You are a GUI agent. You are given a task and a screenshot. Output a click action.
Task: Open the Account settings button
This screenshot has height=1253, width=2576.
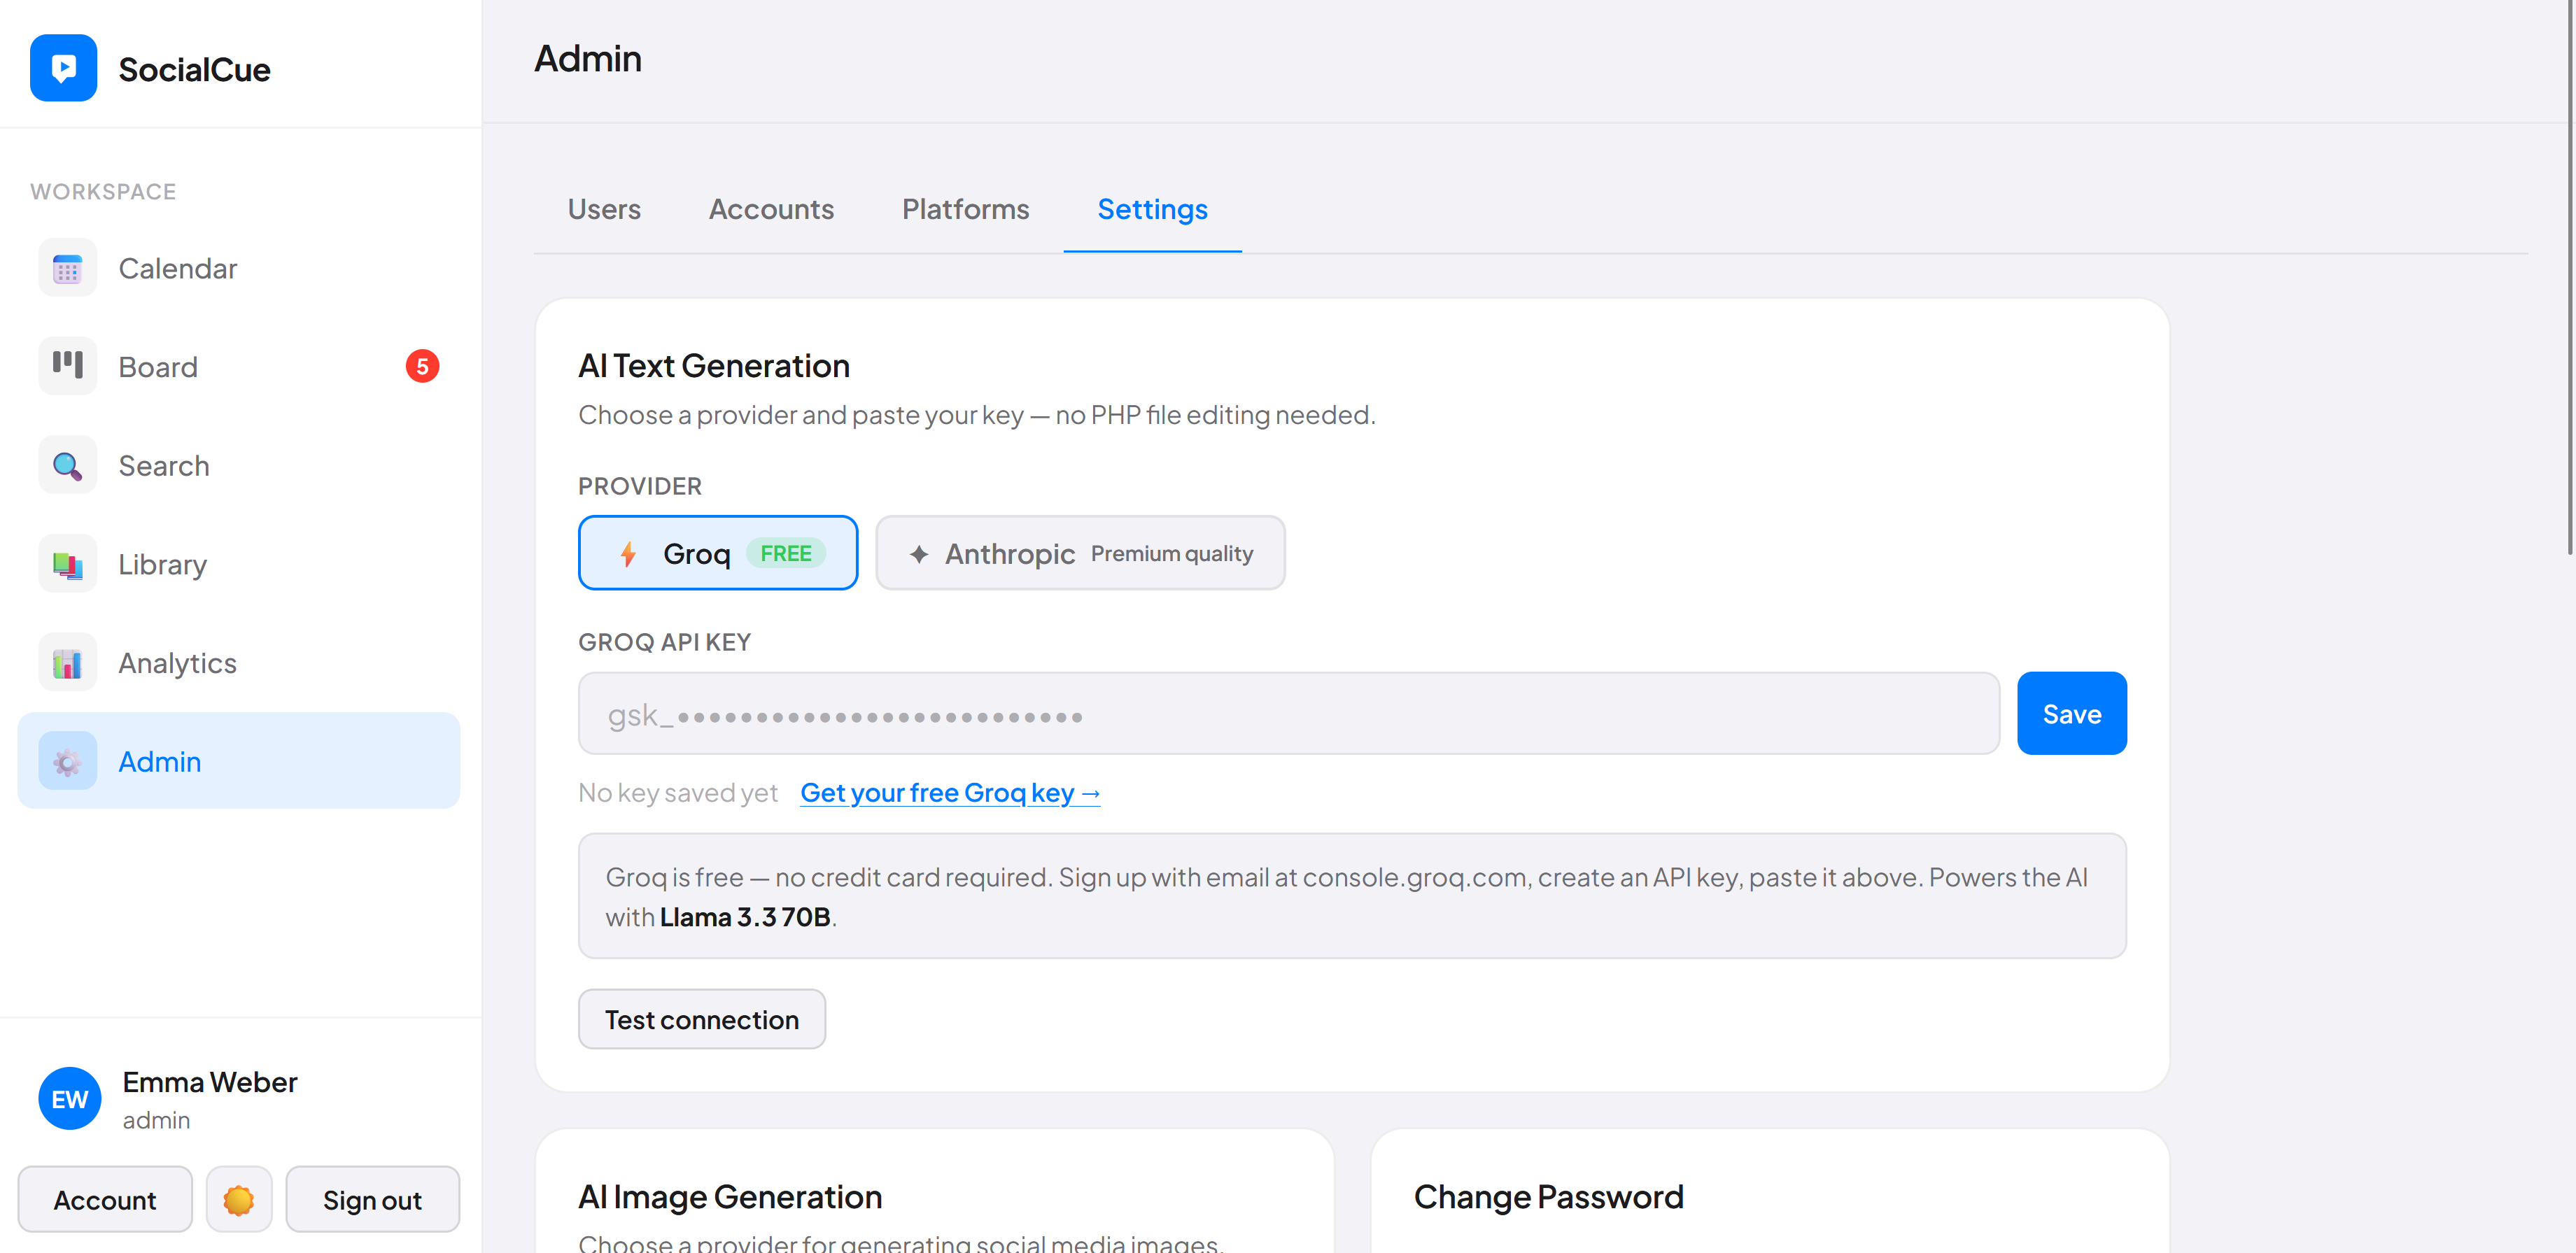[x=104, y=1199]
